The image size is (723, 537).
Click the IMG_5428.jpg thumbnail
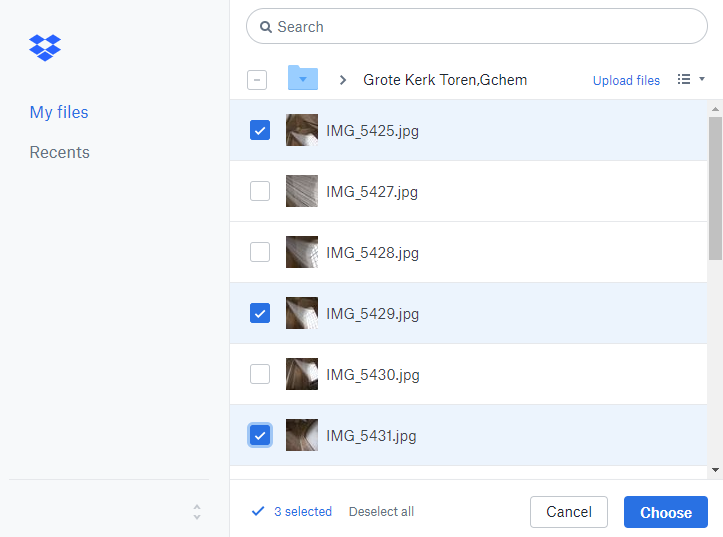pyautogui.click(x=302, y=252)
